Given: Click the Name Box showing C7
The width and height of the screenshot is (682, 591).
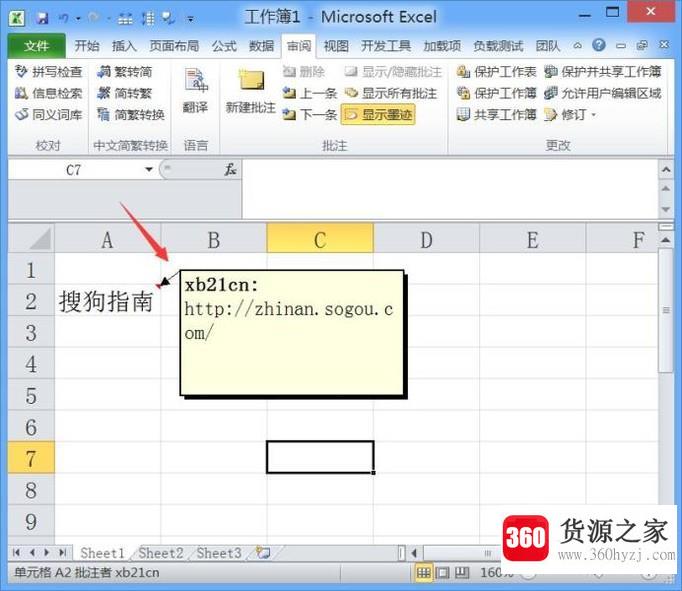Looking at the screenshot, I should [75, 170].
